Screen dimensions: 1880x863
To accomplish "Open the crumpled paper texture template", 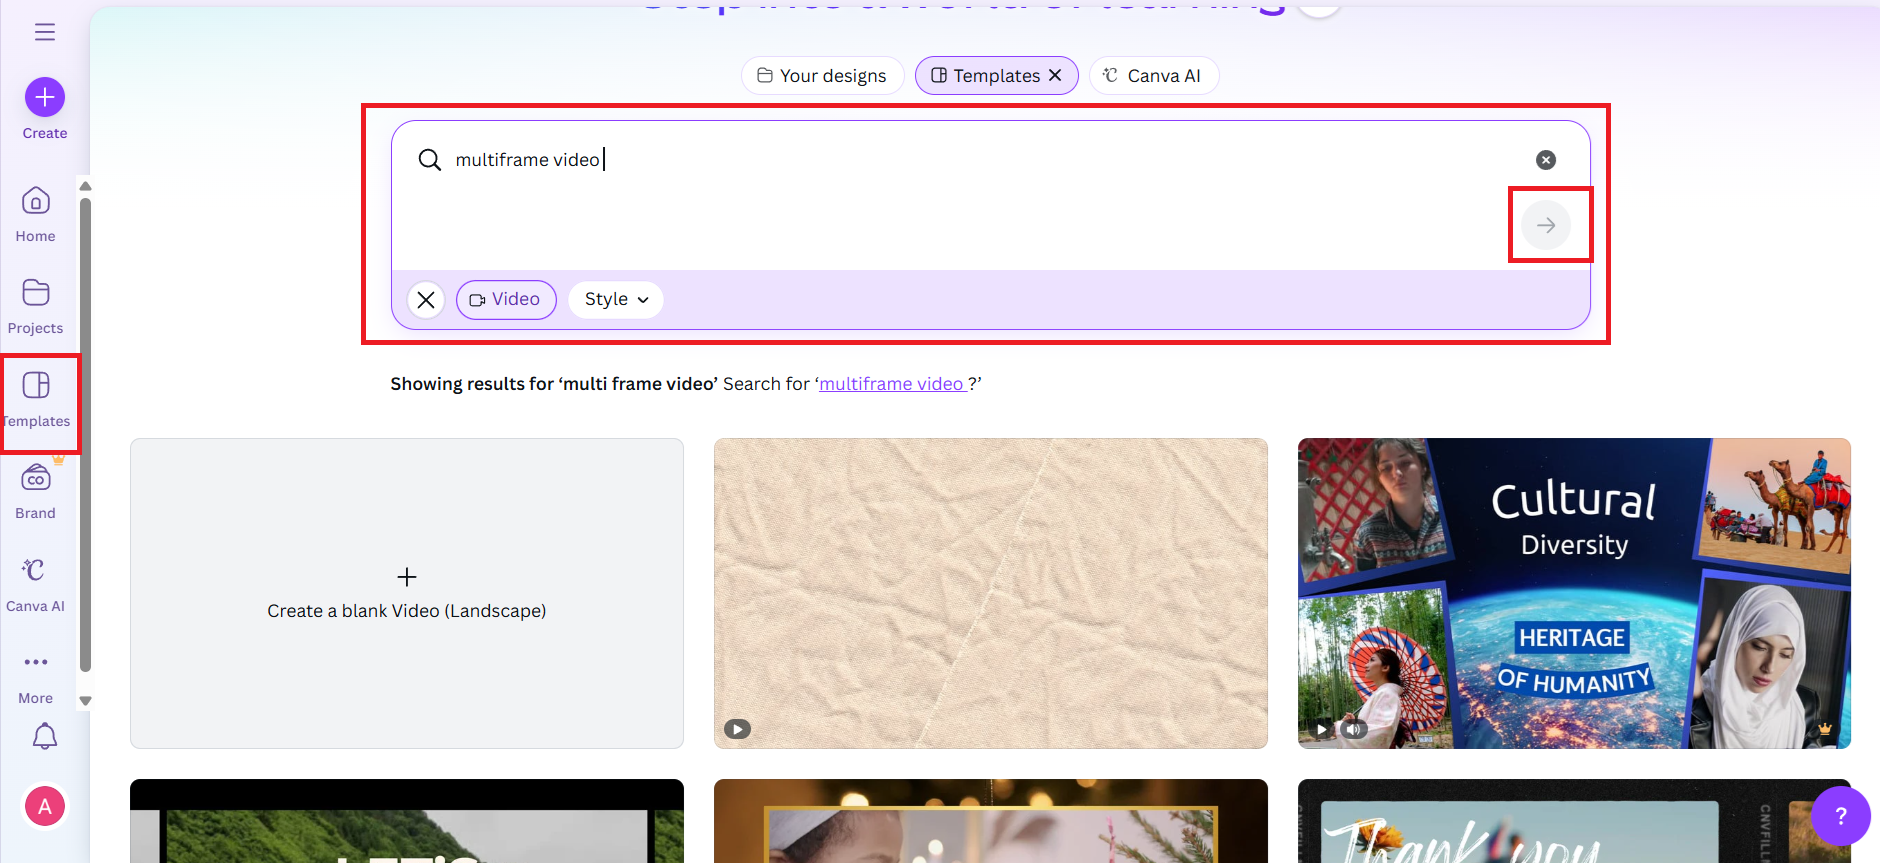I will (x=991, y=593).
